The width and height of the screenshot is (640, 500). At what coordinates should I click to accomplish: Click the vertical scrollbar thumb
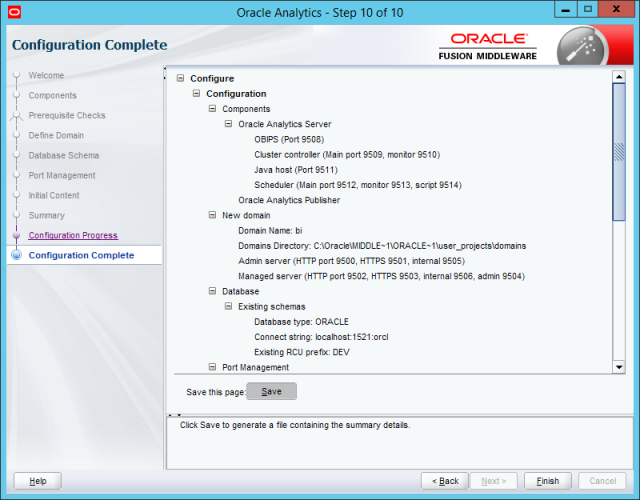619,152
